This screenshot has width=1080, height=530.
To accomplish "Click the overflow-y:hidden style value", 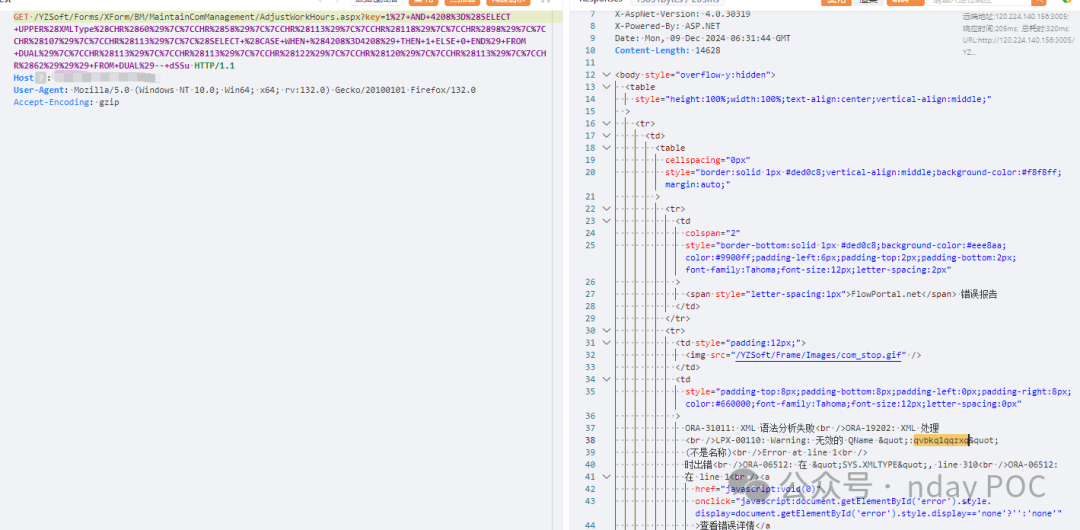I will (x=725, y=74).
